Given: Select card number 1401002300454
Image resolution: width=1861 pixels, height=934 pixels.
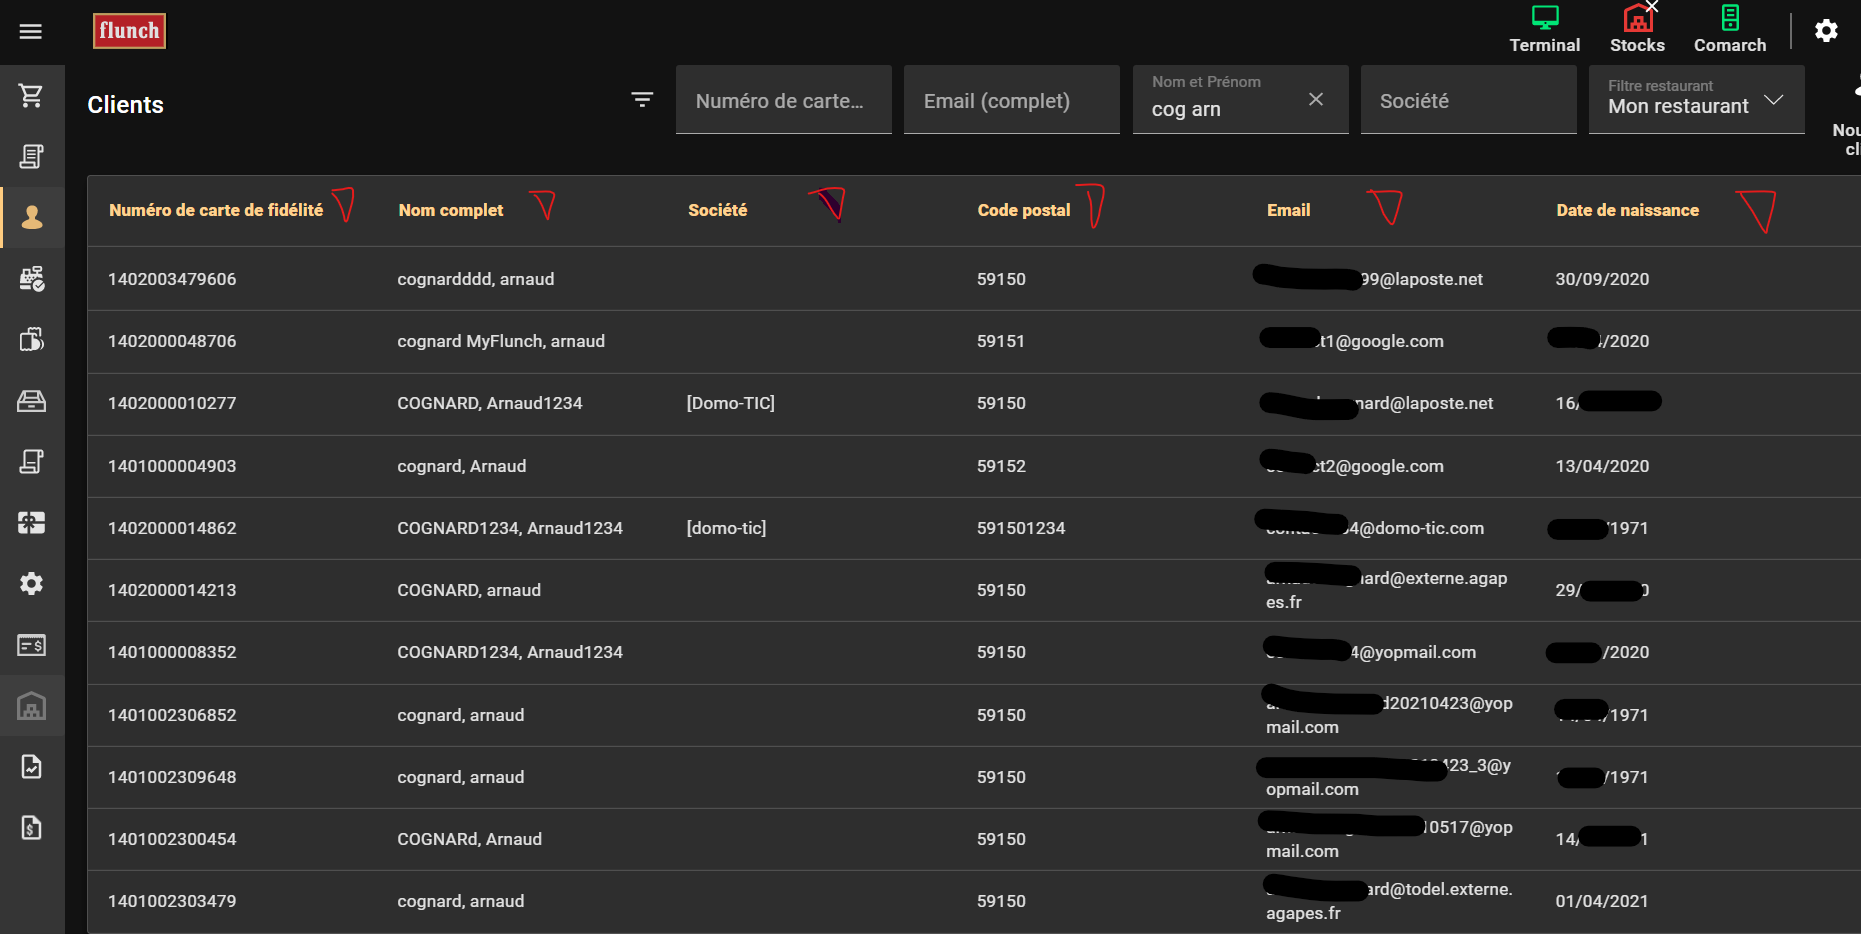Looking at the screenshot, I should 172,839.
